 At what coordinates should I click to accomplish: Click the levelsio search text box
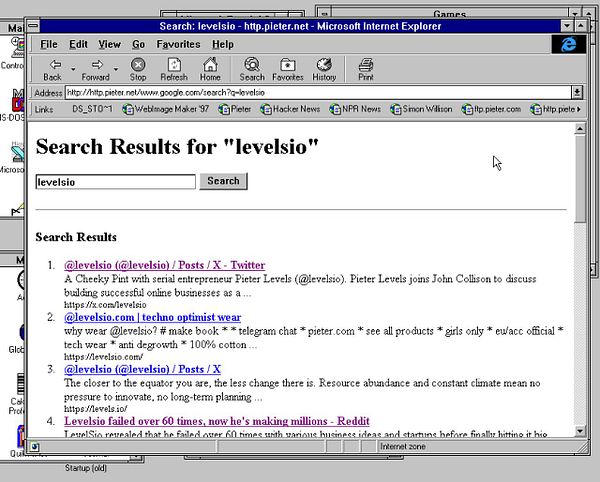116,182
